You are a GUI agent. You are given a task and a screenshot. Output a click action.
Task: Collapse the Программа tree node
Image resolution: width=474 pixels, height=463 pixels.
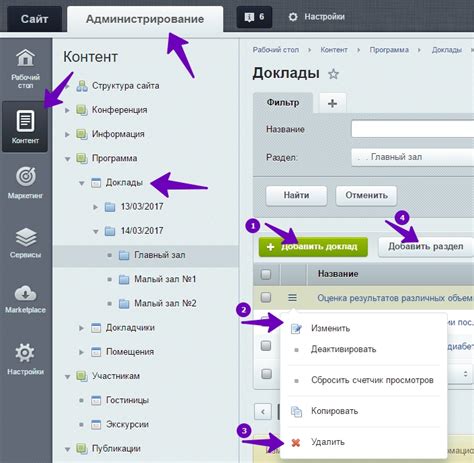tap(67, 159)
